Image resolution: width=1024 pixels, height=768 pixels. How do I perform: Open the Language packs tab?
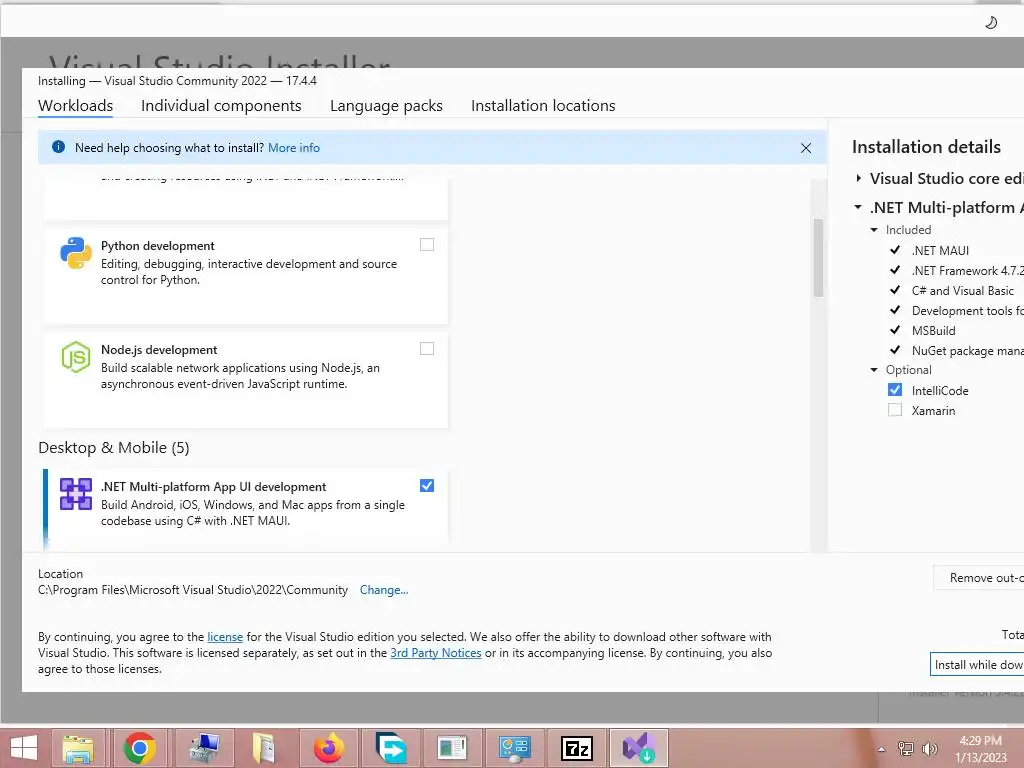pos(386,106)
